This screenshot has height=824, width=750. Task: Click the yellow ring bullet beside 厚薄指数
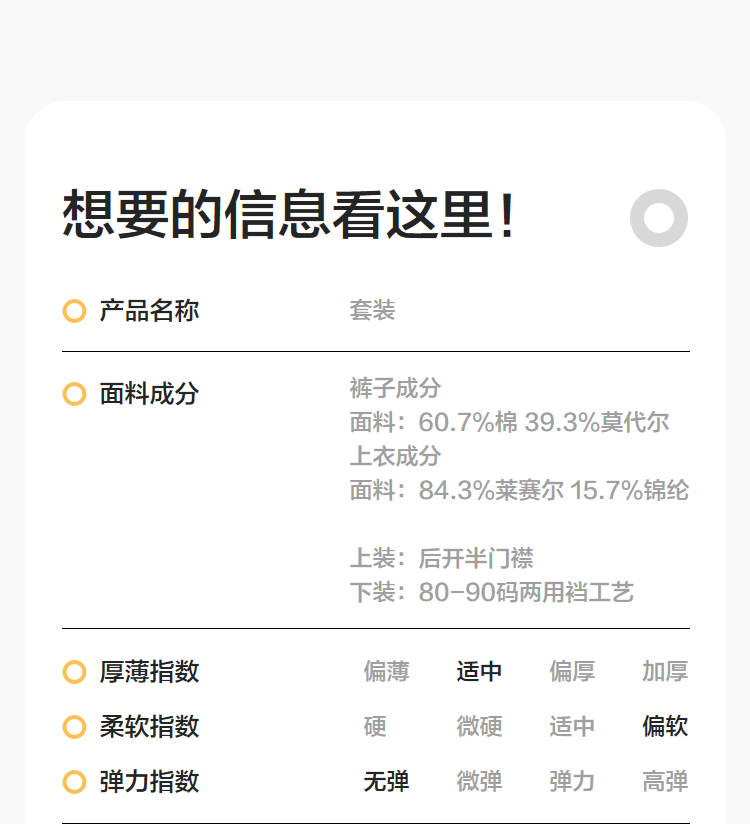[74, 672]
